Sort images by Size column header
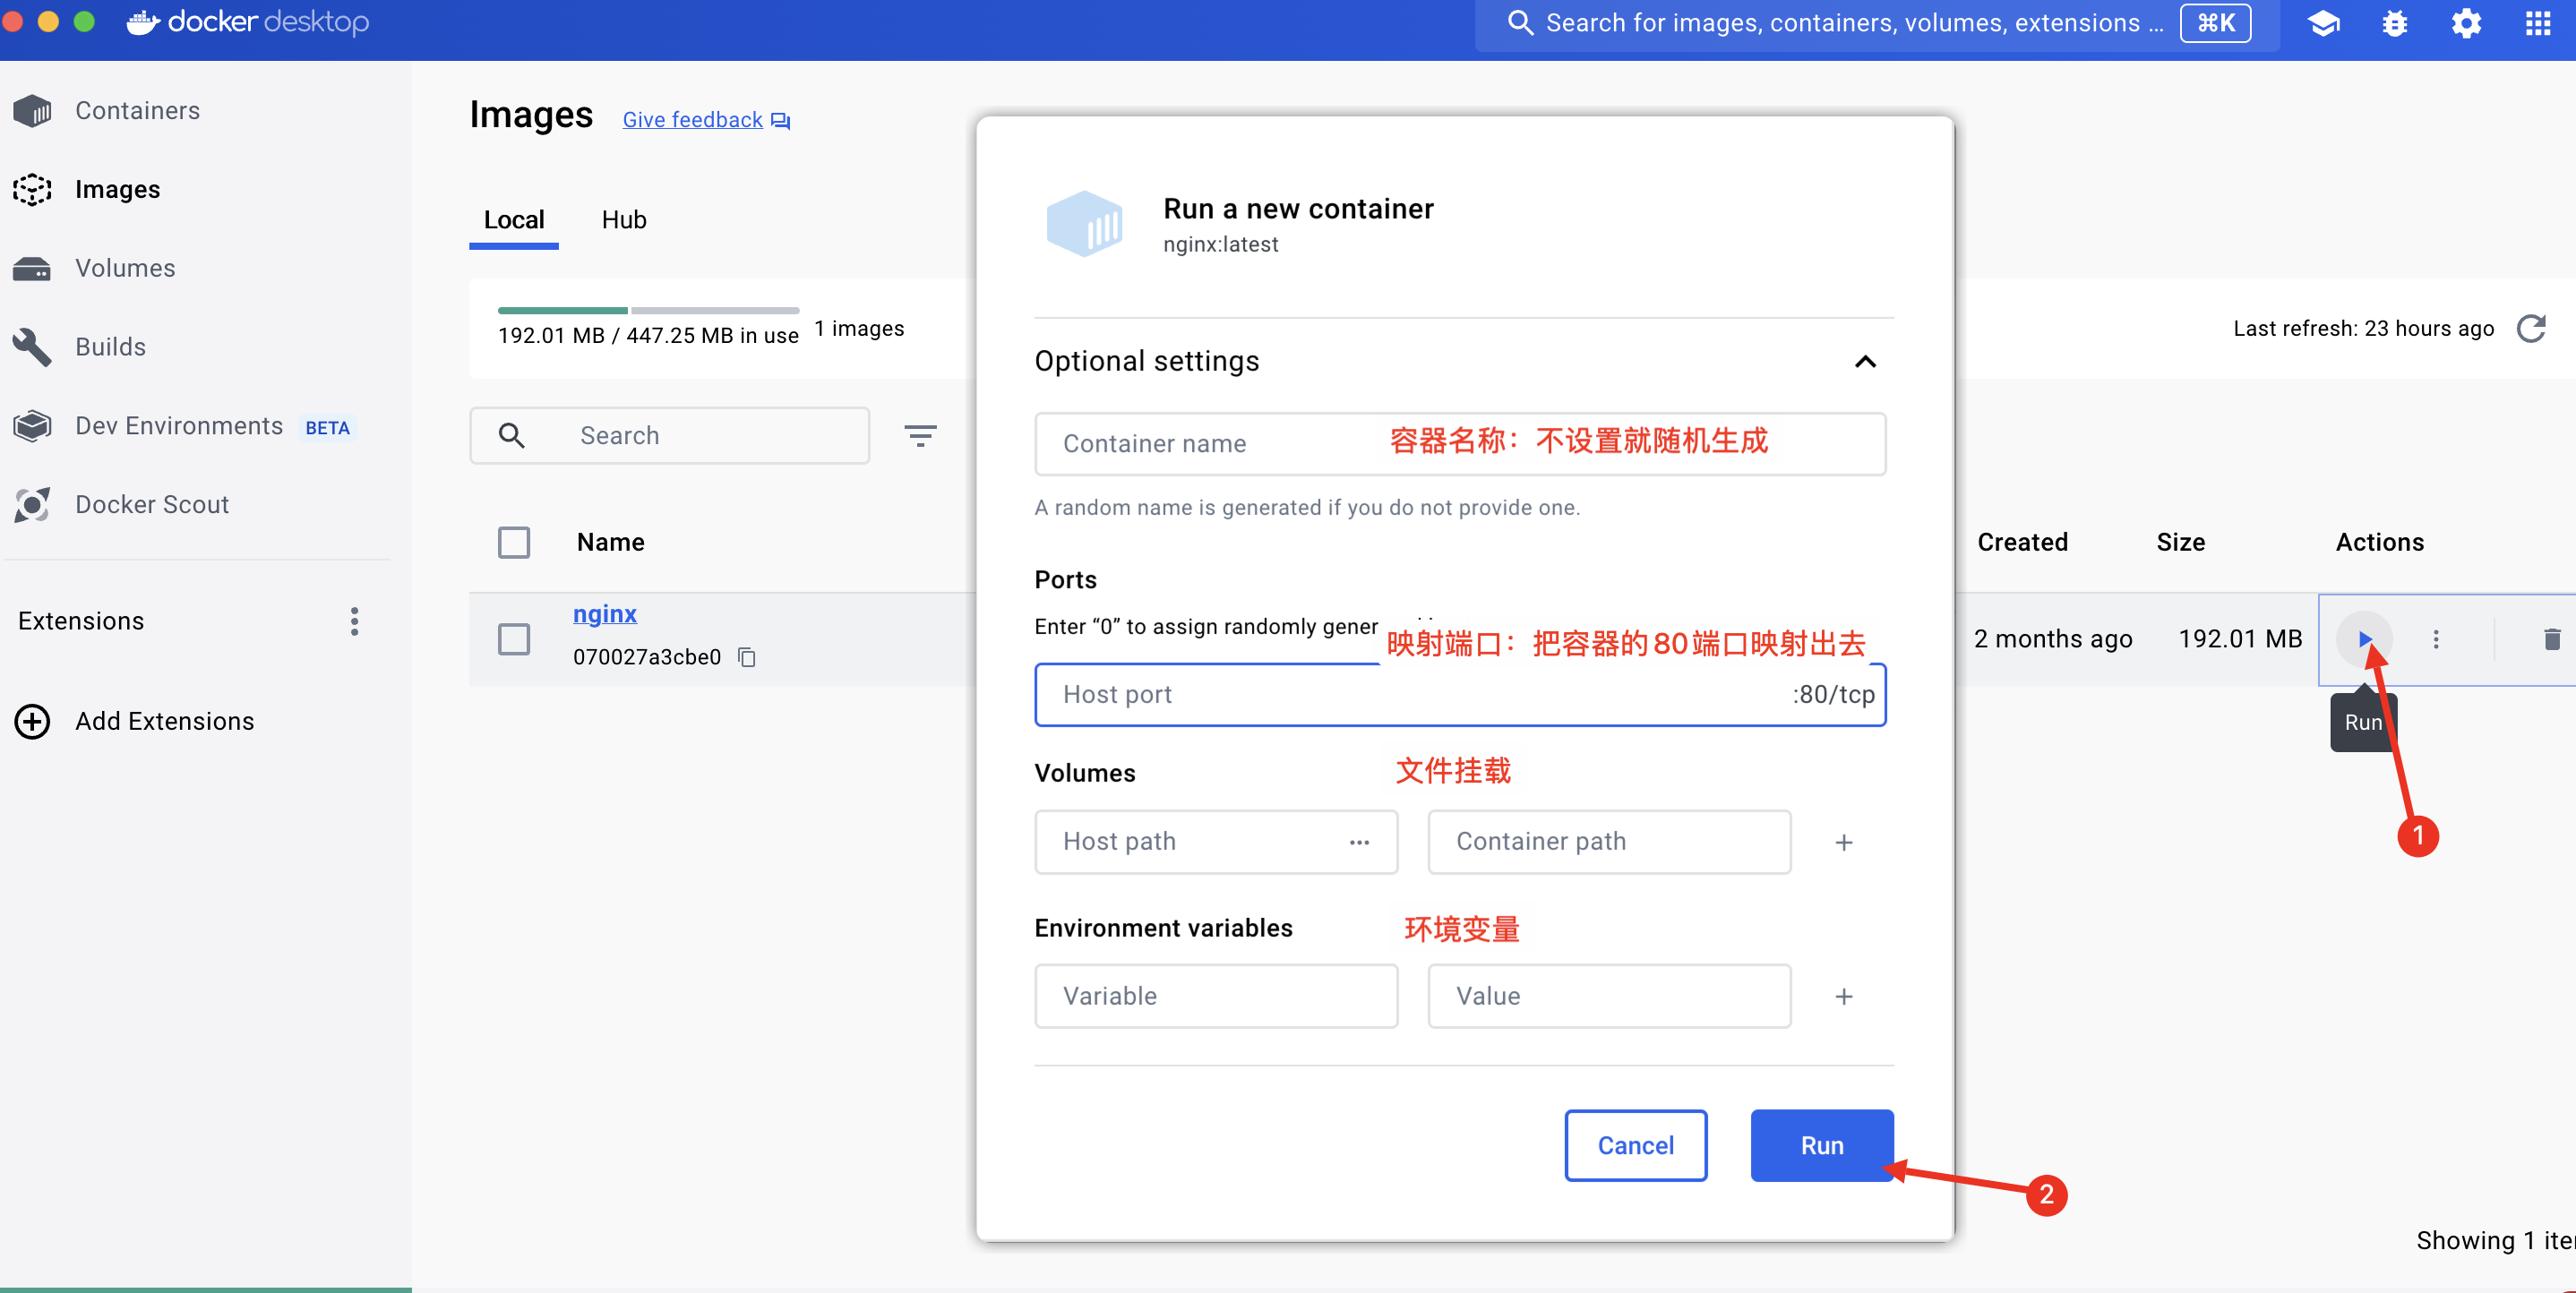This screenshot has height=1293, width=2576. [x=2180, y=542]
